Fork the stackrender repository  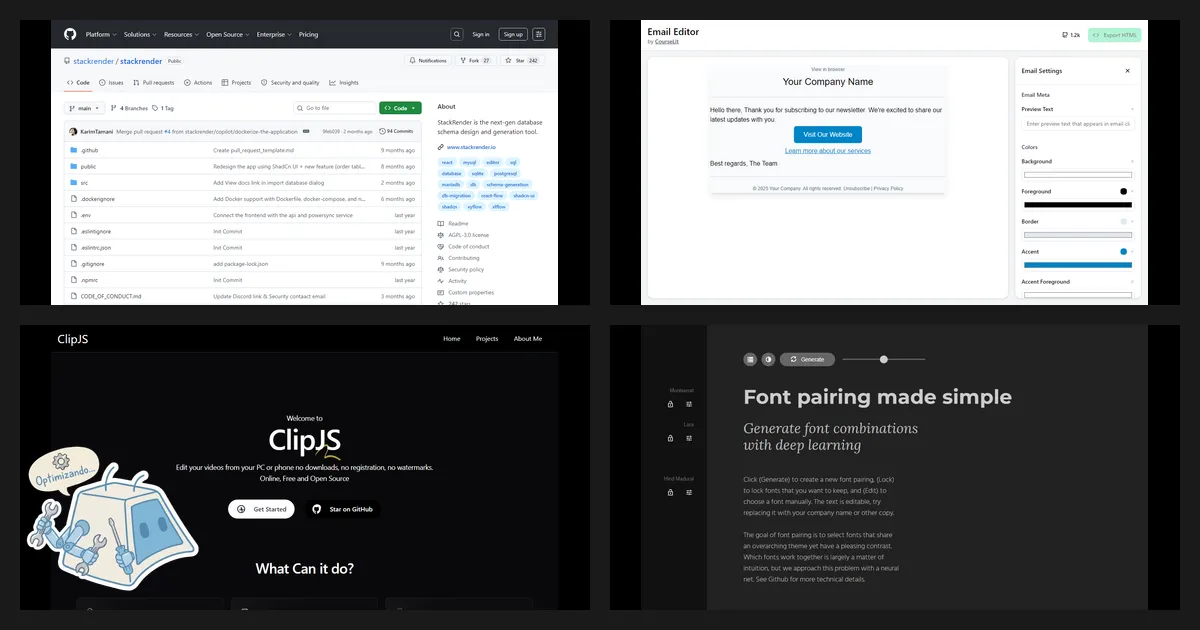tap(476, 61)
